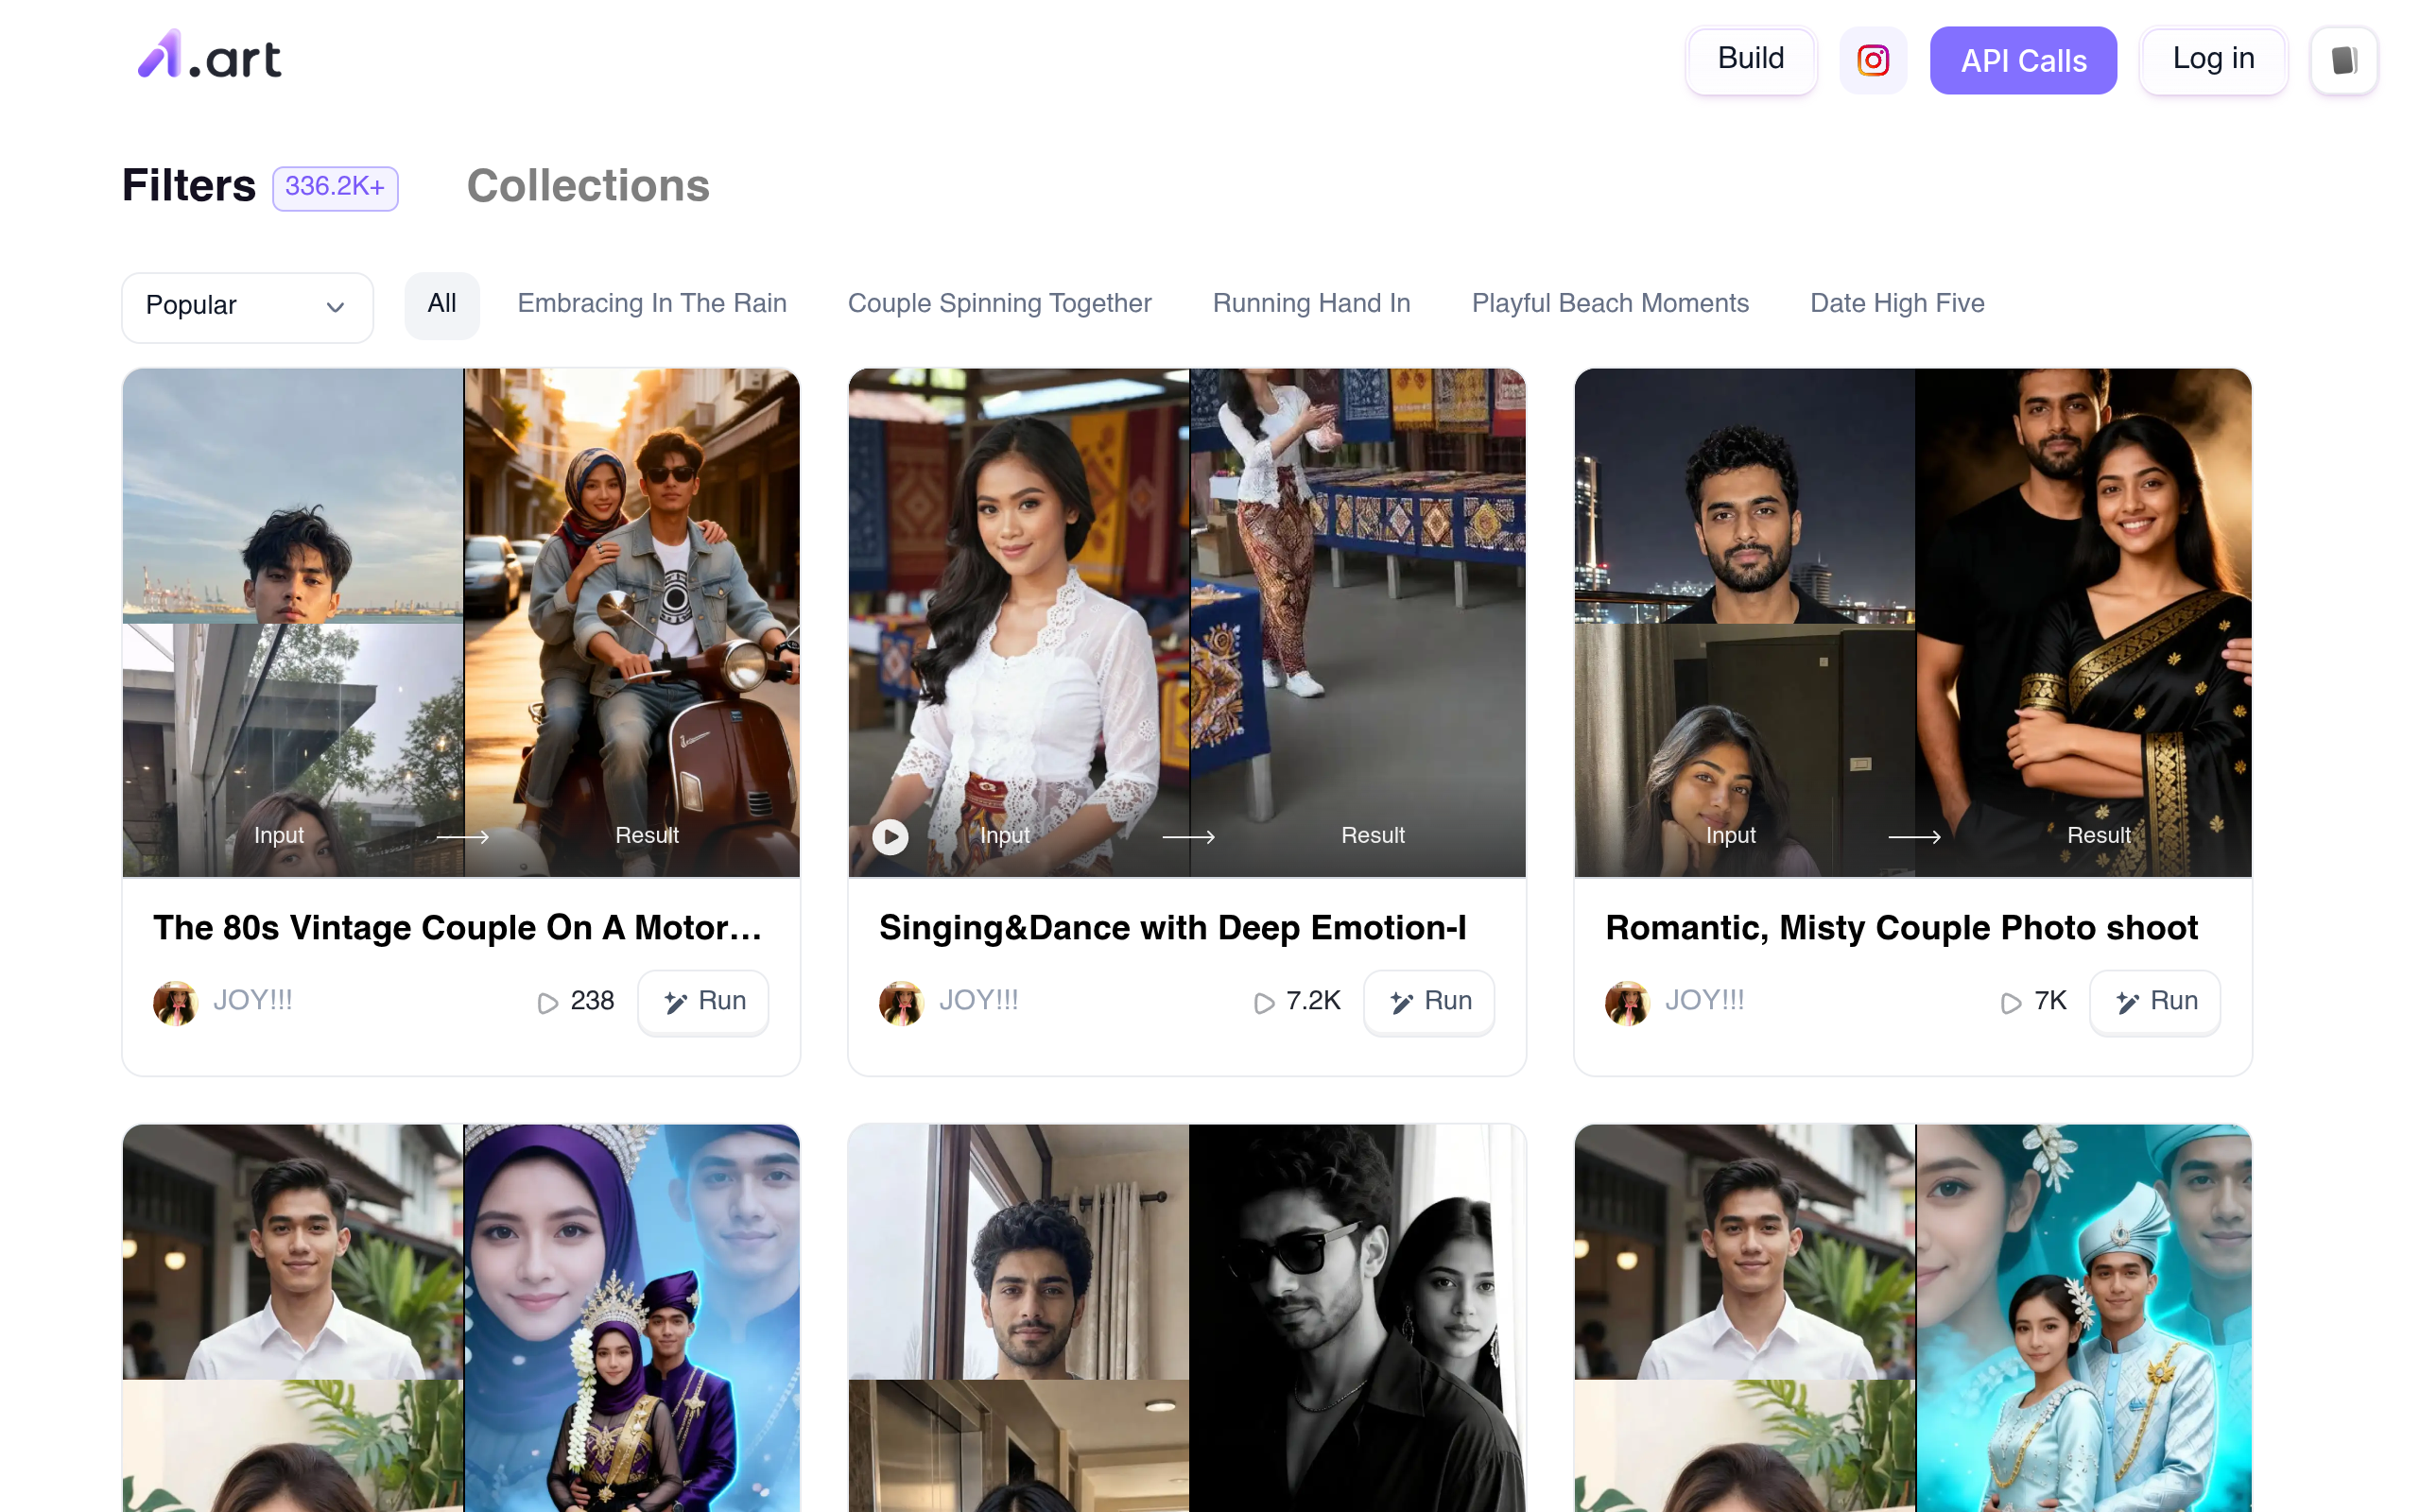
Task: Filter by Running Hand In
Action: (1311, 304)
